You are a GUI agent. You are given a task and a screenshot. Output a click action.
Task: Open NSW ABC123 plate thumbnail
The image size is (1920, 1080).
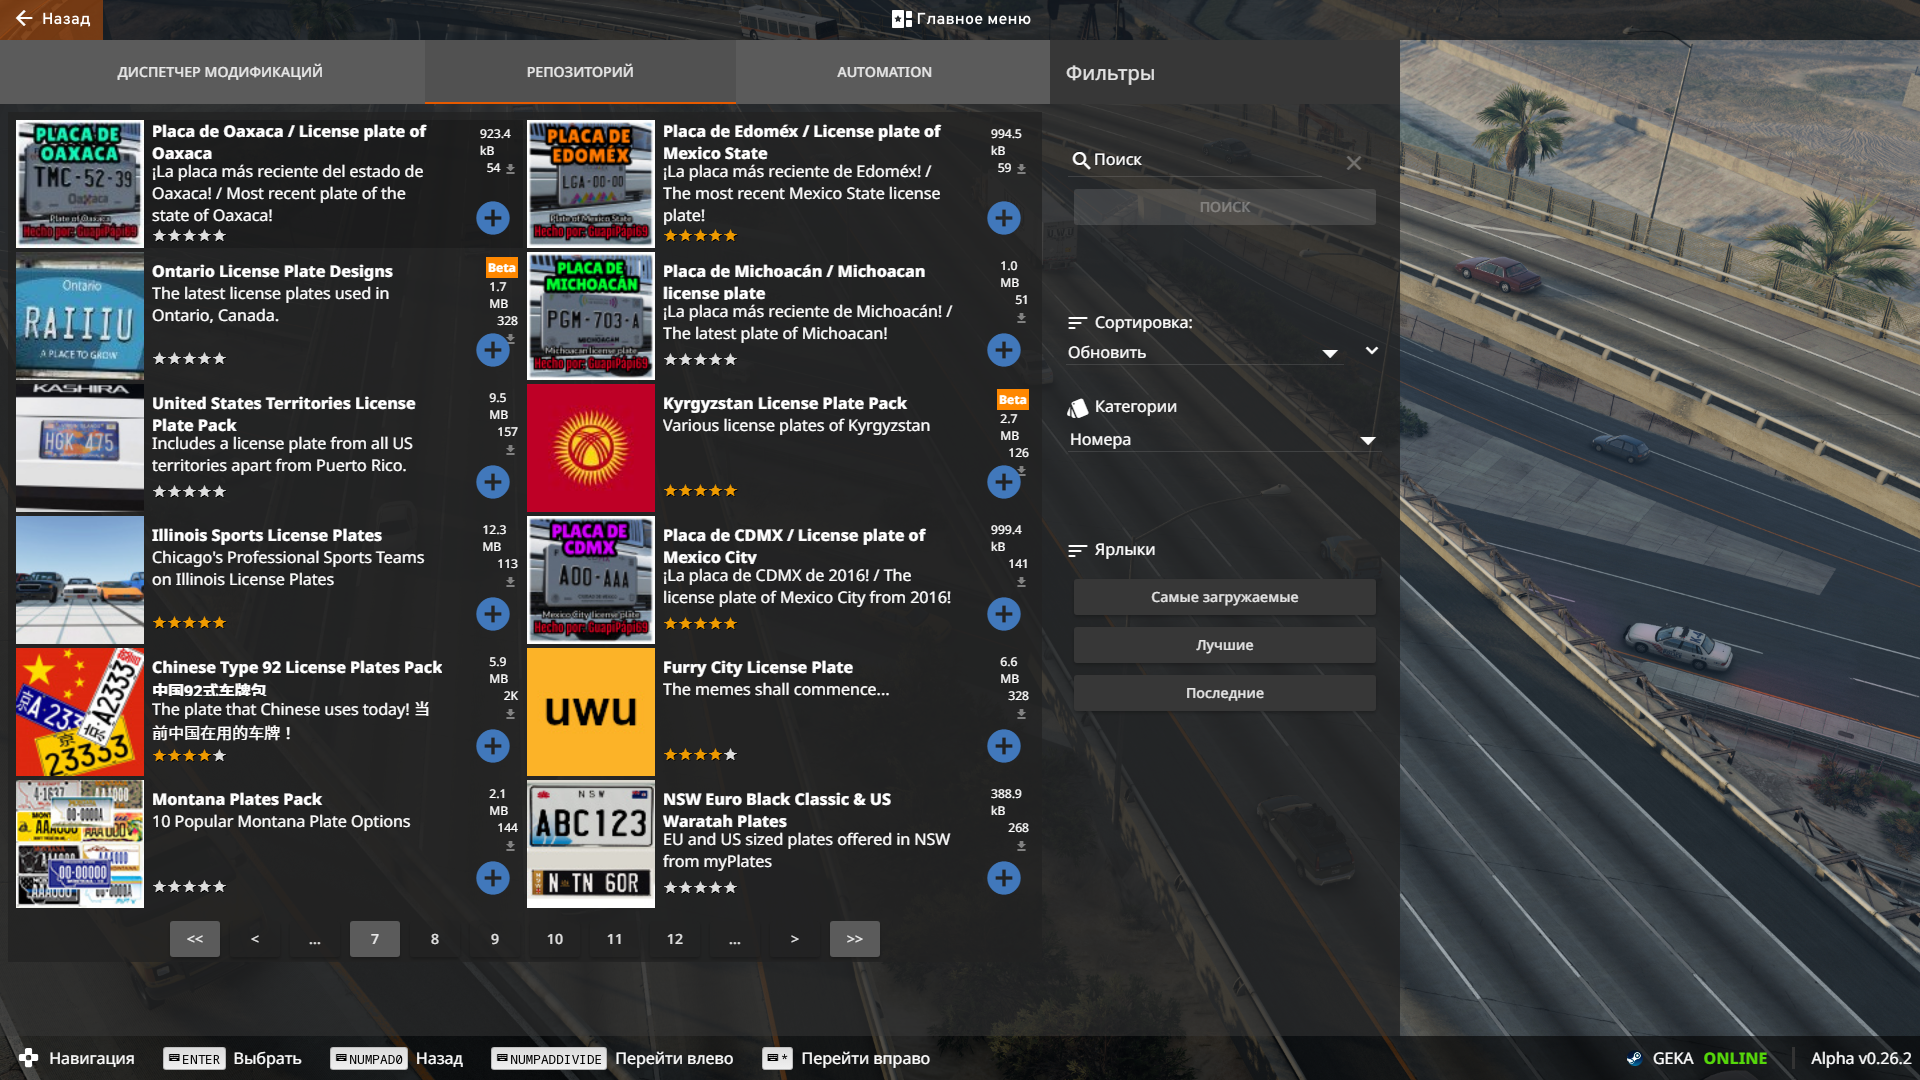tap(591, 844)
